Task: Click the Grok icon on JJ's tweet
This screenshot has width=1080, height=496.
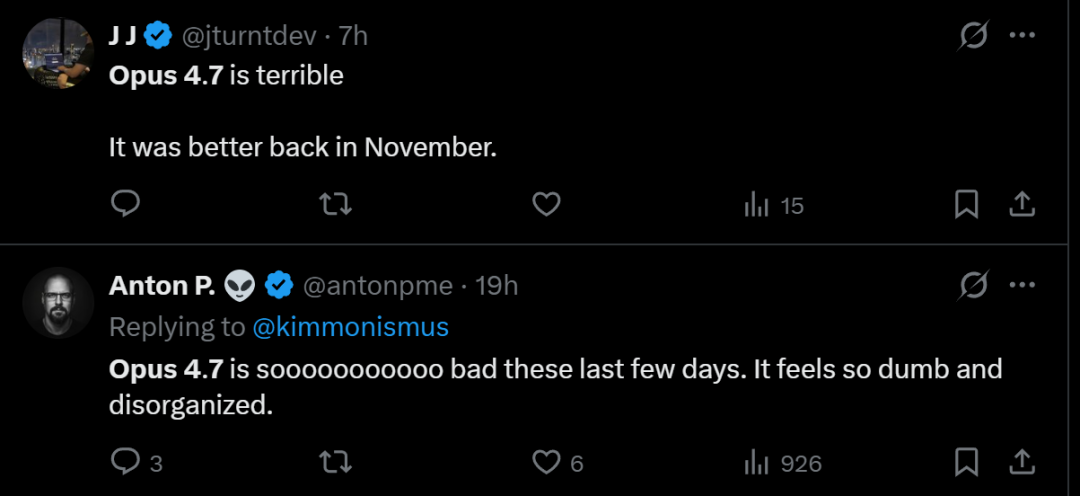Action: tap(972, 36)
